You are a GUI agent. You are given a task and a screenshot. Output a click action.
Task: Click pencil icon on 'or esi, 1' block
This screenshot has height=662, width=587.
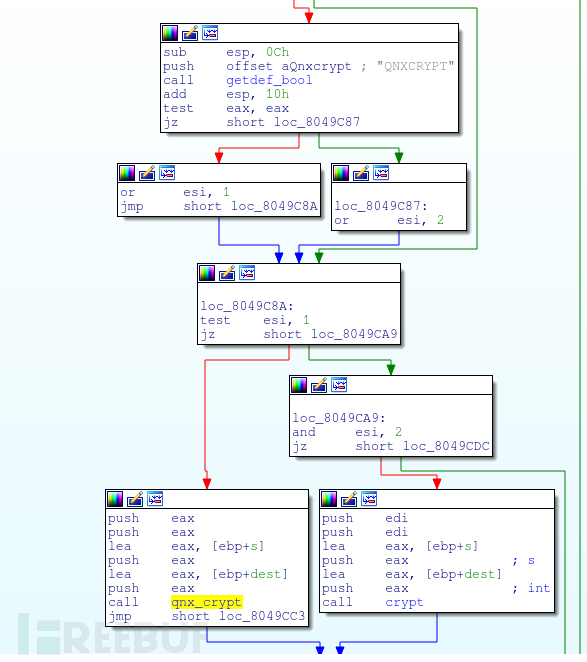[x=147, y=173]
